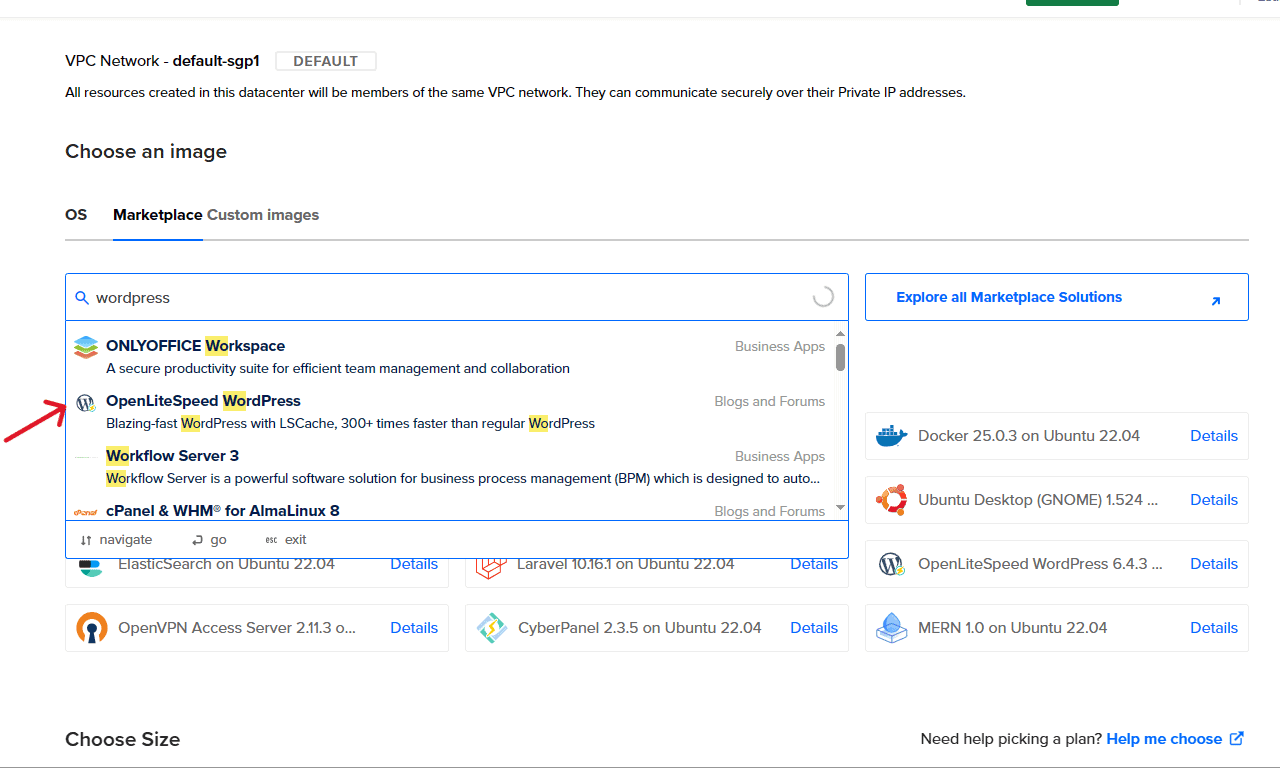Click the Business Apps label for ONLYOFFICE

click(x=780, y=346)
